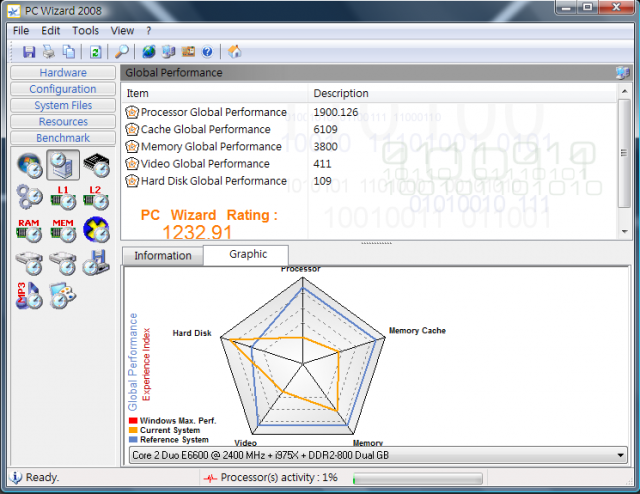The image size is (640, 494).
Task: Select the Global Performance computer benchmark icon
Action: [x=63, y=165]
